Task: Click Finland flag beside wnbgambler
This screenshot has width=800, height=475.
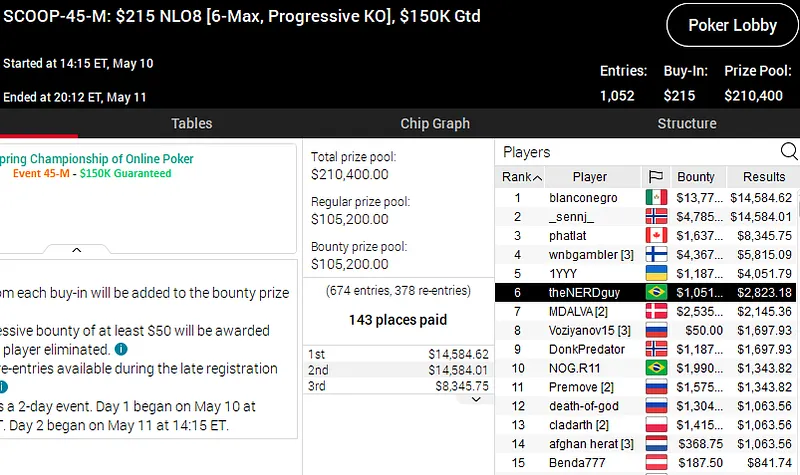Action: (x=656, y=255)
